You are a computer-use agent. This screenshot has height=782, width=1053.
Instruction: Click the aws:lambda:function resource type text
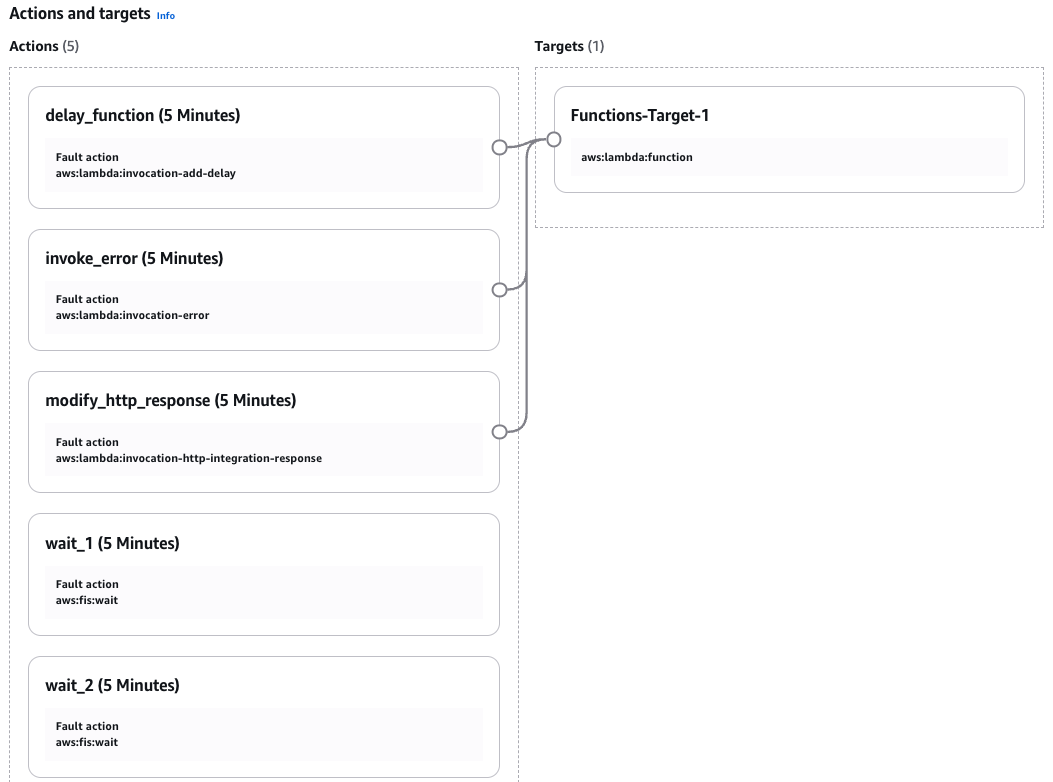click(636, 157)
